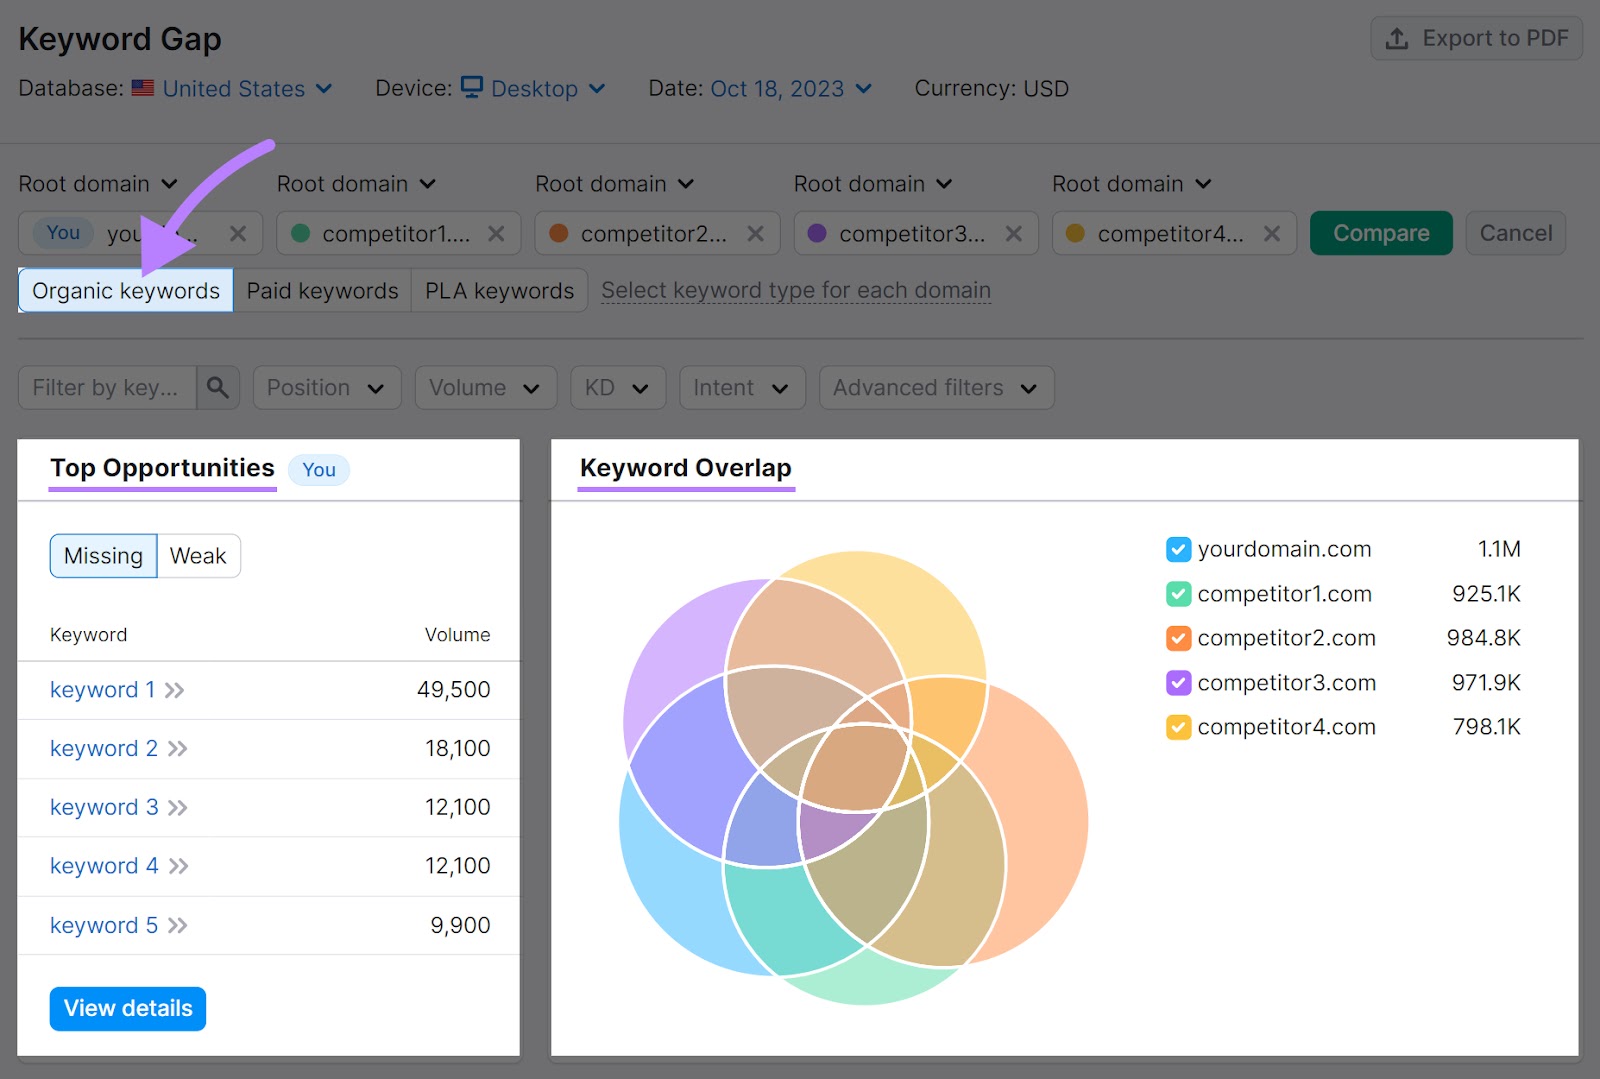Remove your domain using its X icon

pos(239,233)
